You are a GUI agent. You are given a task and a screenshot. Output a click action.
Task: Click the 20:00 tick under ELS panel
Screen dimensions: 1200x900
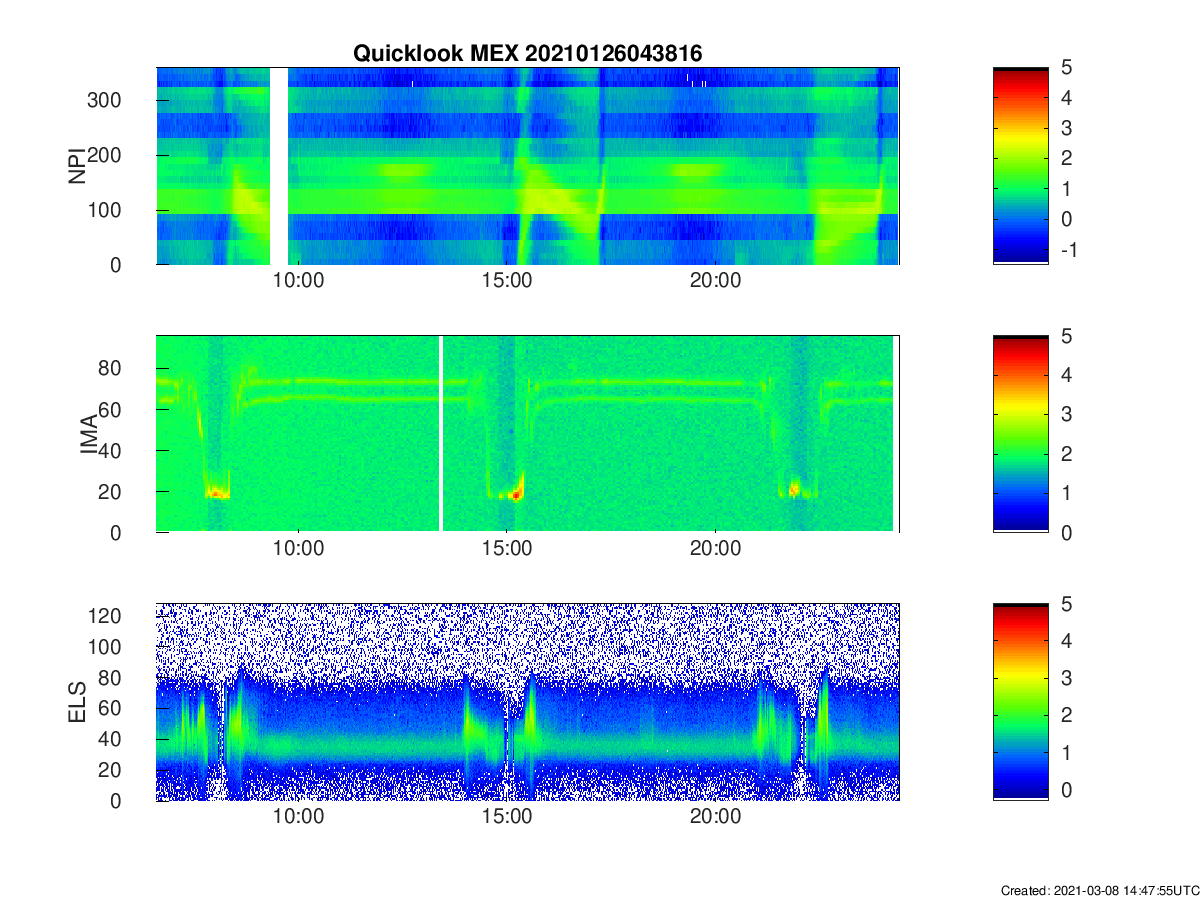point(716,817)
